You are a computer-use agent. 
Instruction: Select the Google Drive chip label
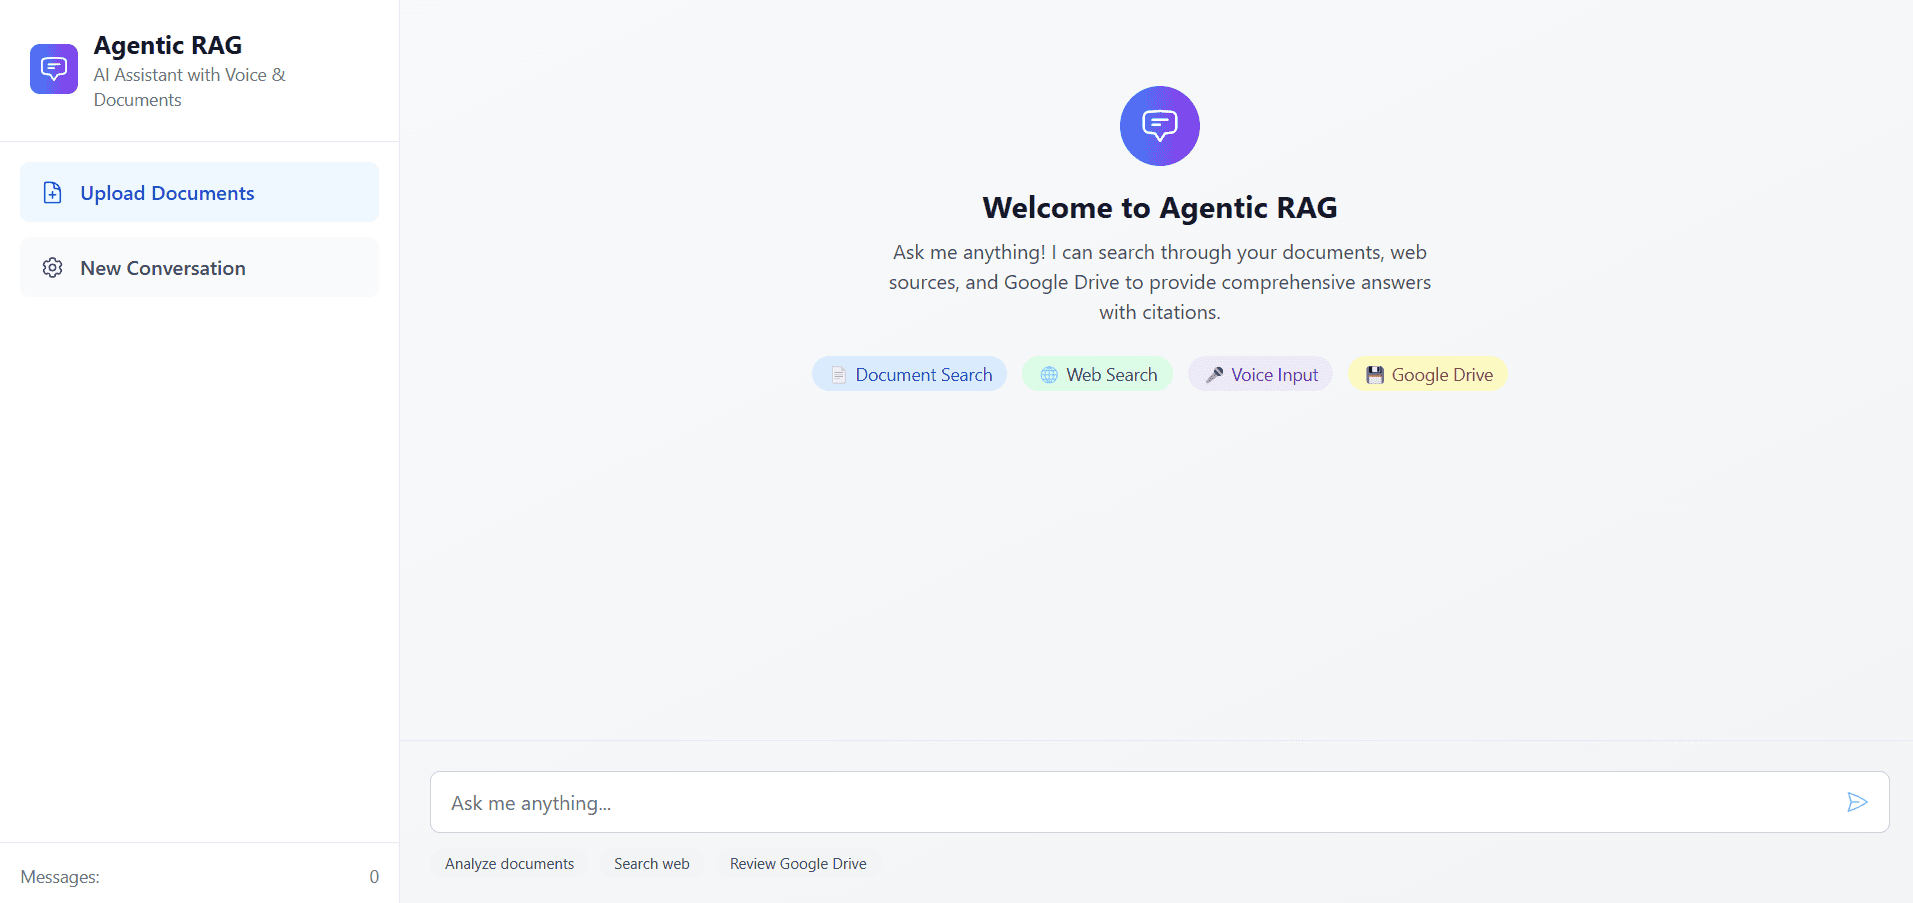[x=1442, y=375]
